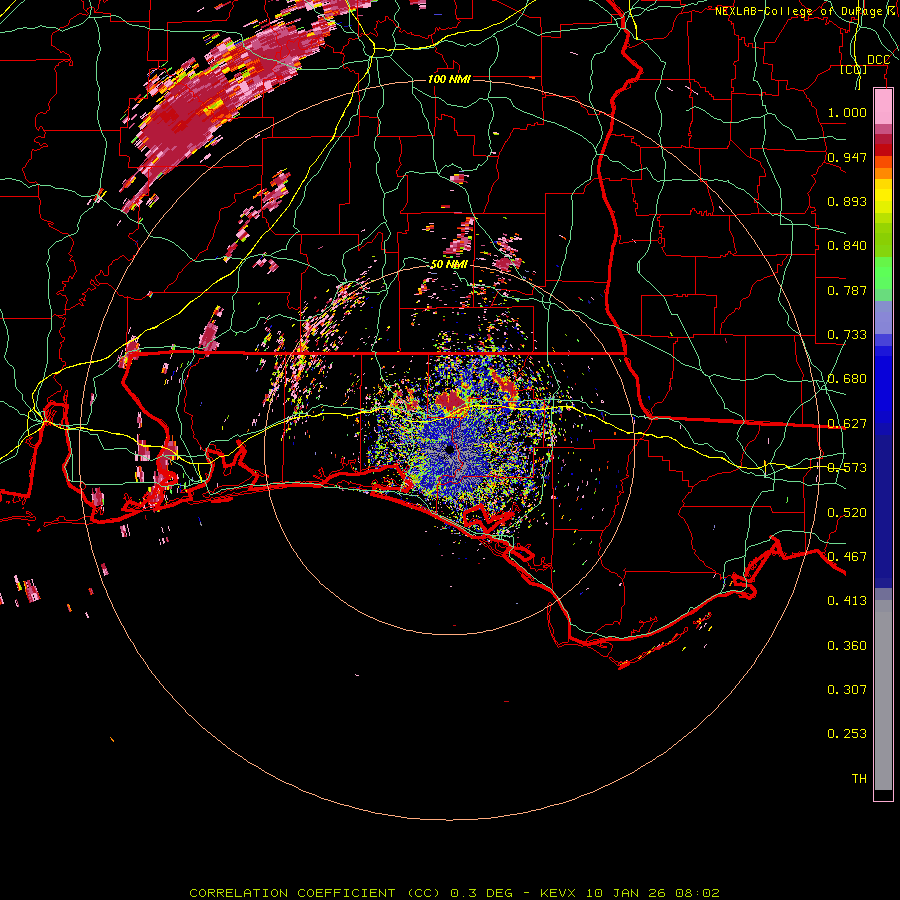Click the 100 NMI range ring label
The height and width of the screenshot is (900, 900).
[x=449, y=79]
